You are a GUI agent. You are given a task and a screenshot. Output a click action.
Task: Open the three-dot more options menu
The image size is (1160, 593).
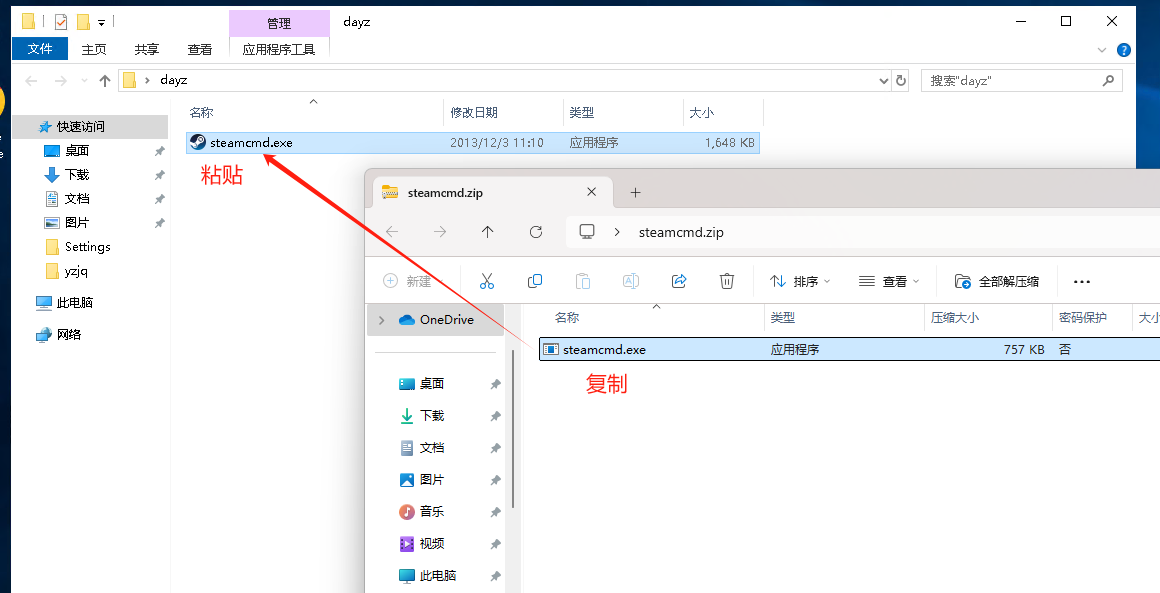(1082, 282)
